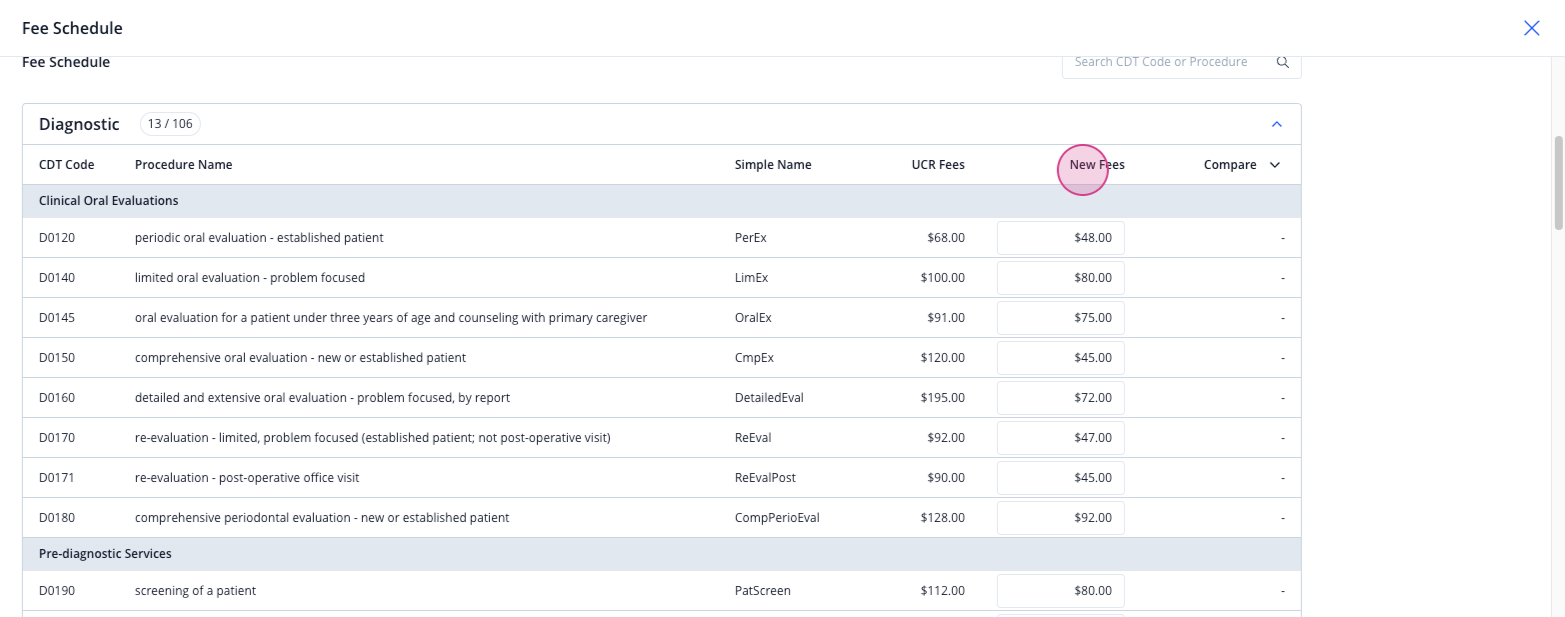1565x617 pixels.
Task: Click the $128.00 UCR fee
Action: click(x=943, y=518)
